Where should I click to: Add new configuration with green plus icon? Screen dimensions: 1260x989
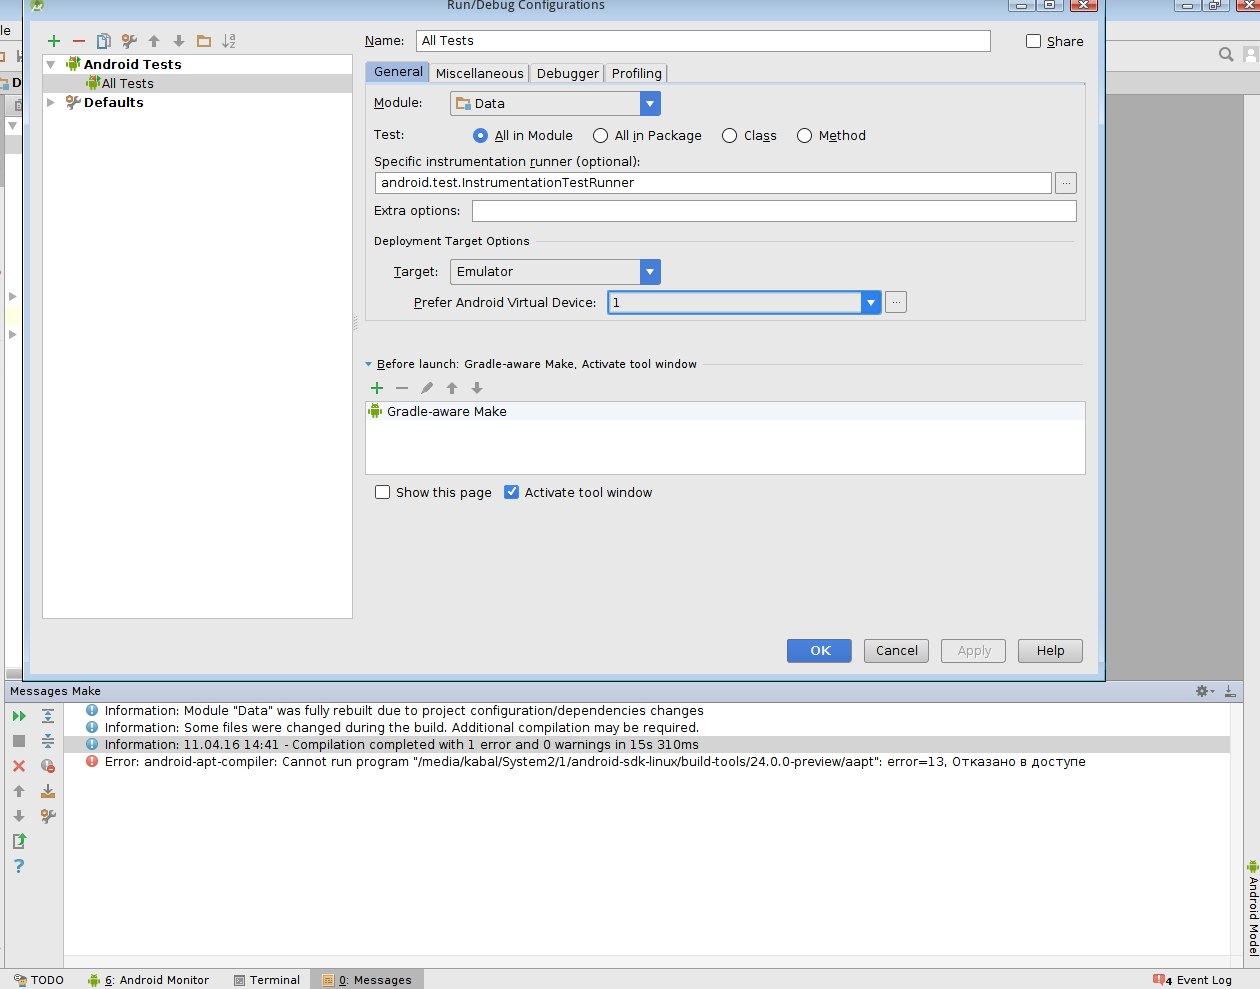point(54,41)
